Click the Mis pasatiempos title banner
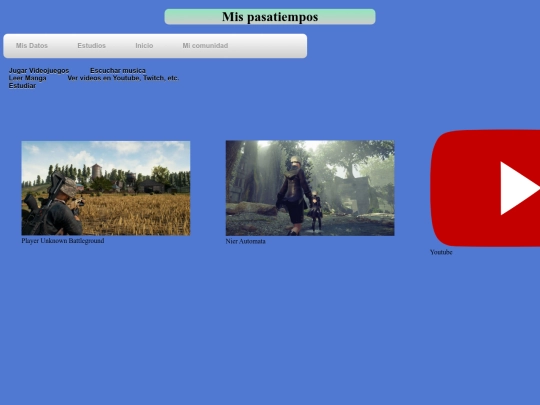The image size is (540, 405). [x=270, y=17]
